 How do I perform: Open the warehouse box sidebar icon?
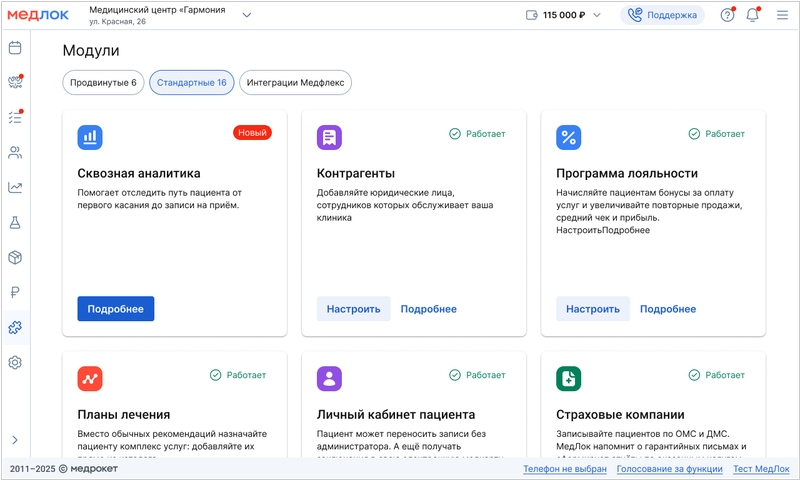15,257
